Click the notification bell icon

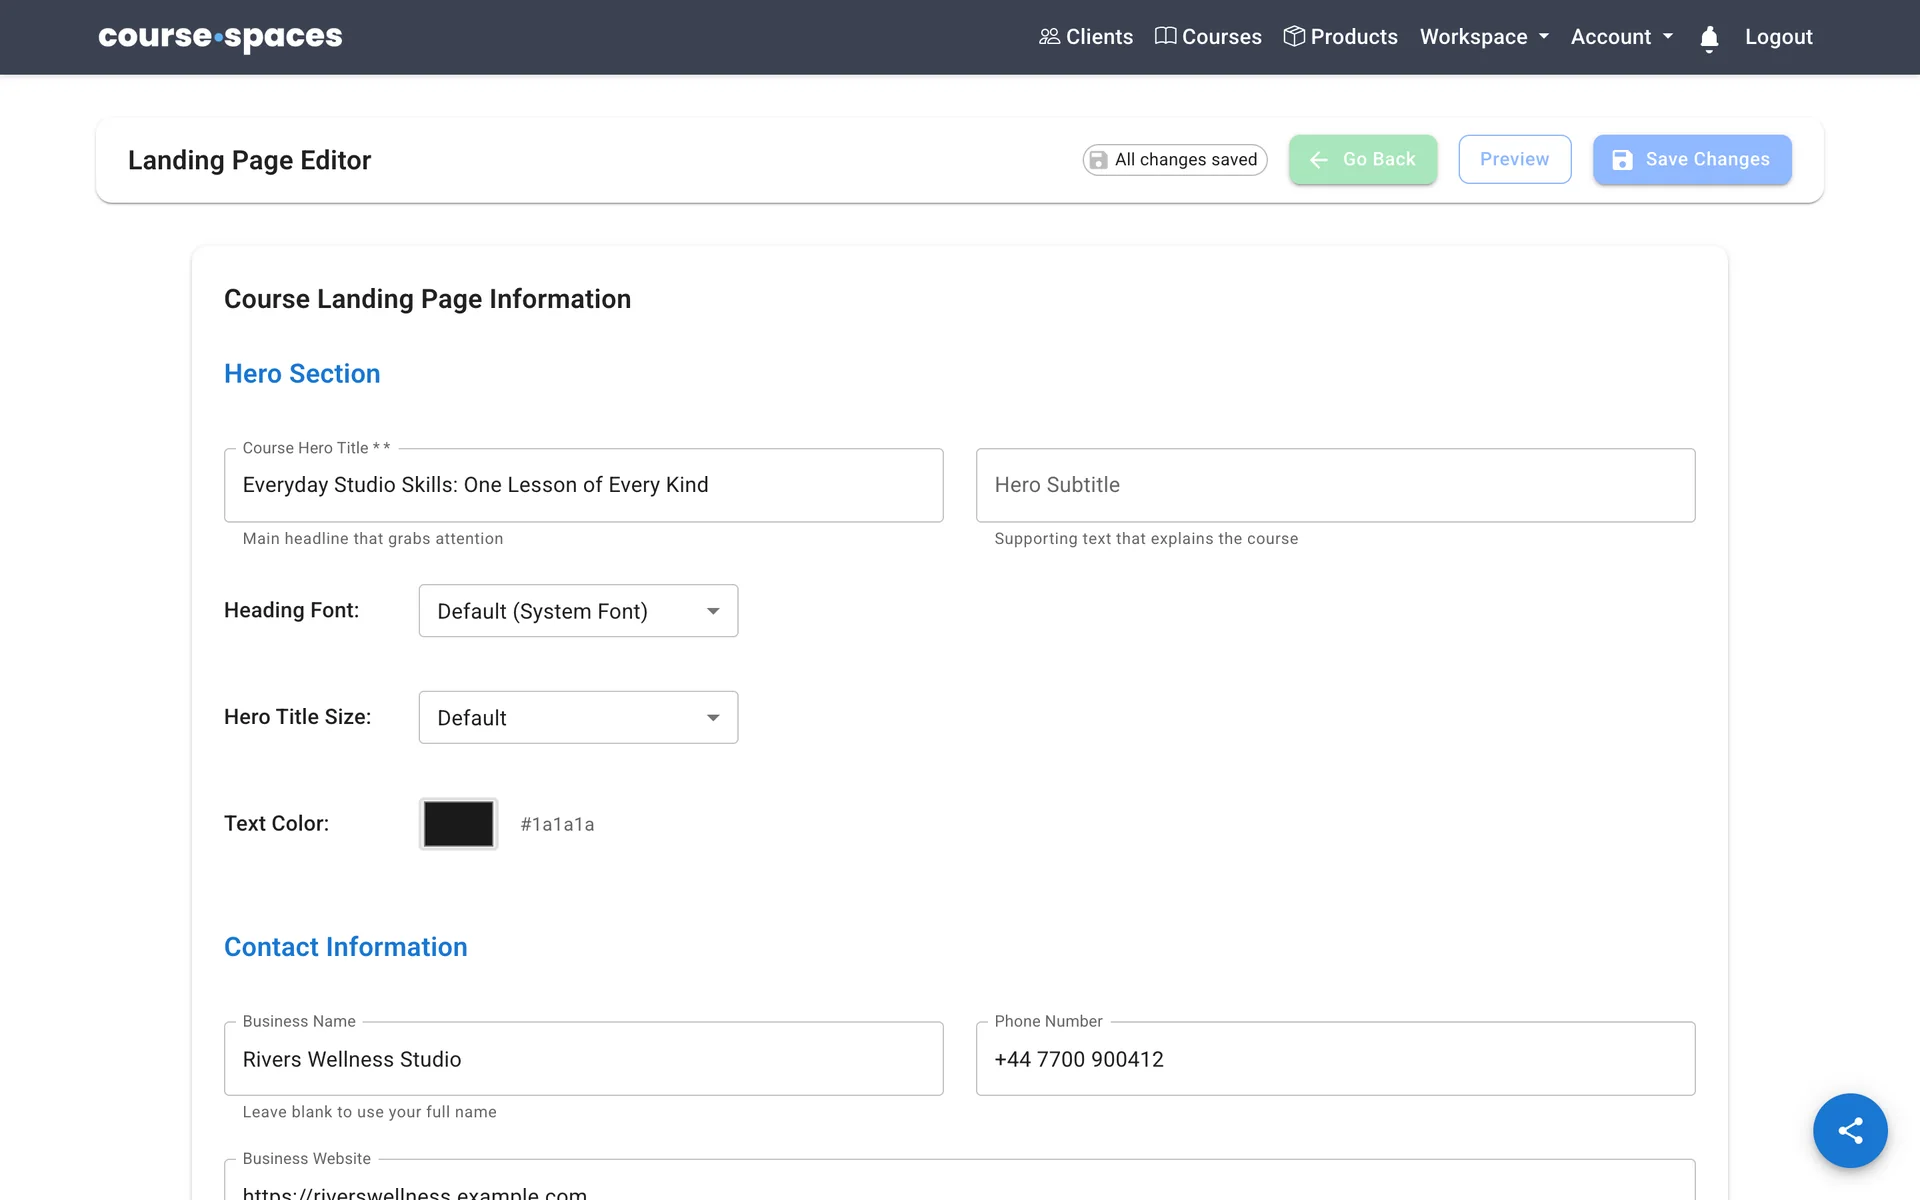(1709, 38)
